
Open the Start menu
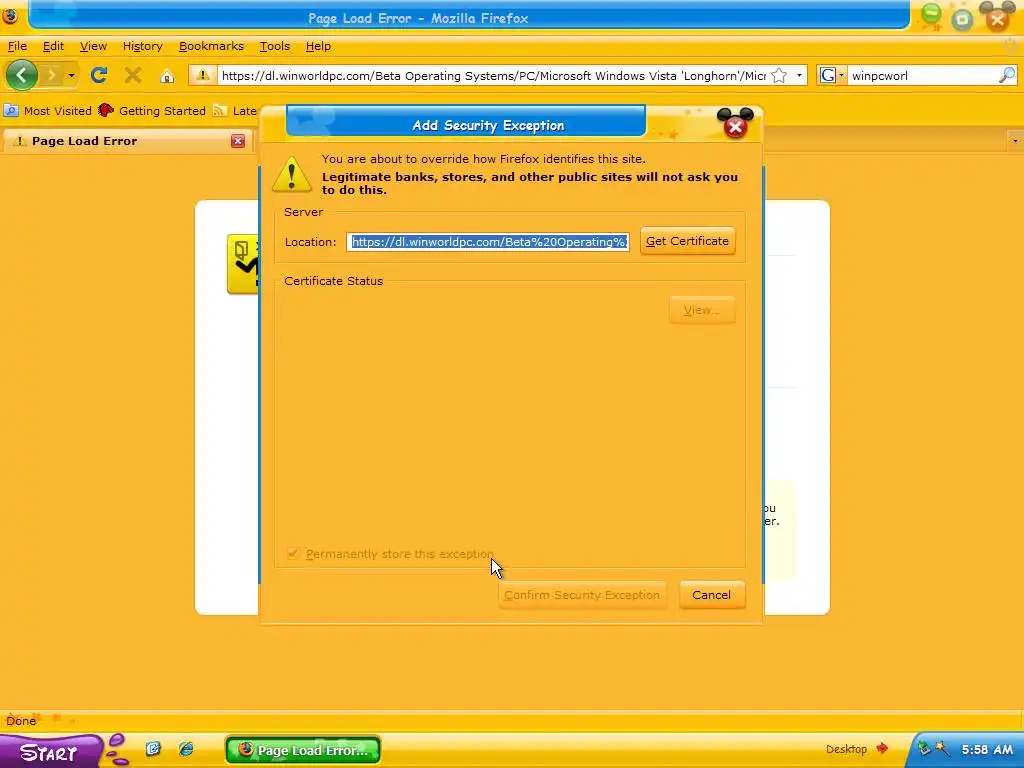pyautogui.click(x=51, y=752)
